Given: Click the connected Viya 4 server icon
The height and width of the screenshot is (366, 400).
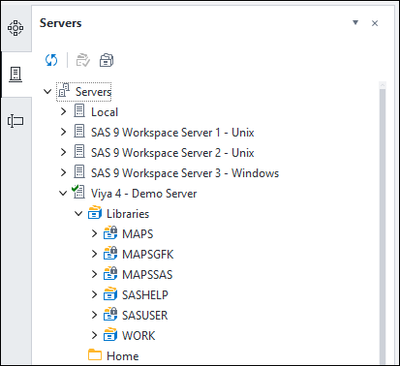Looking at the screenshot, I should (x=78, y=192).
